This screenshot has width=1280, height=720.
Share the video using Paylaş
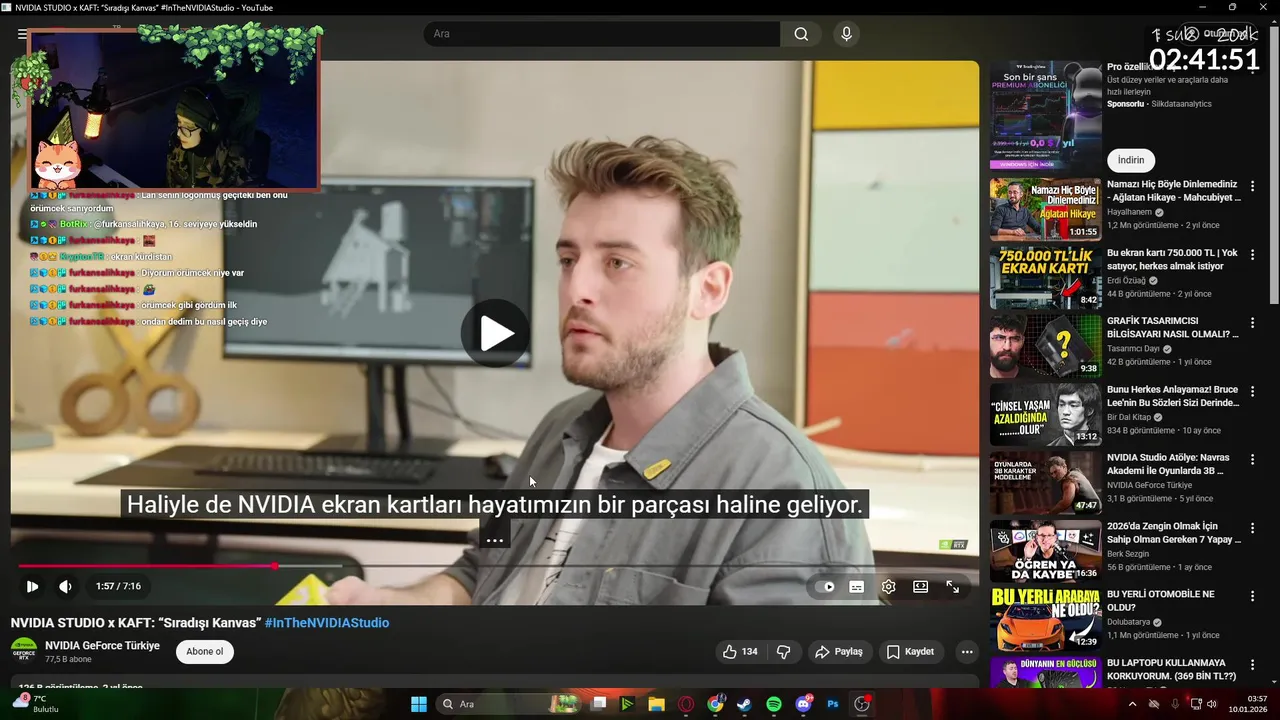pyautogui.click(x=839, y=651)
